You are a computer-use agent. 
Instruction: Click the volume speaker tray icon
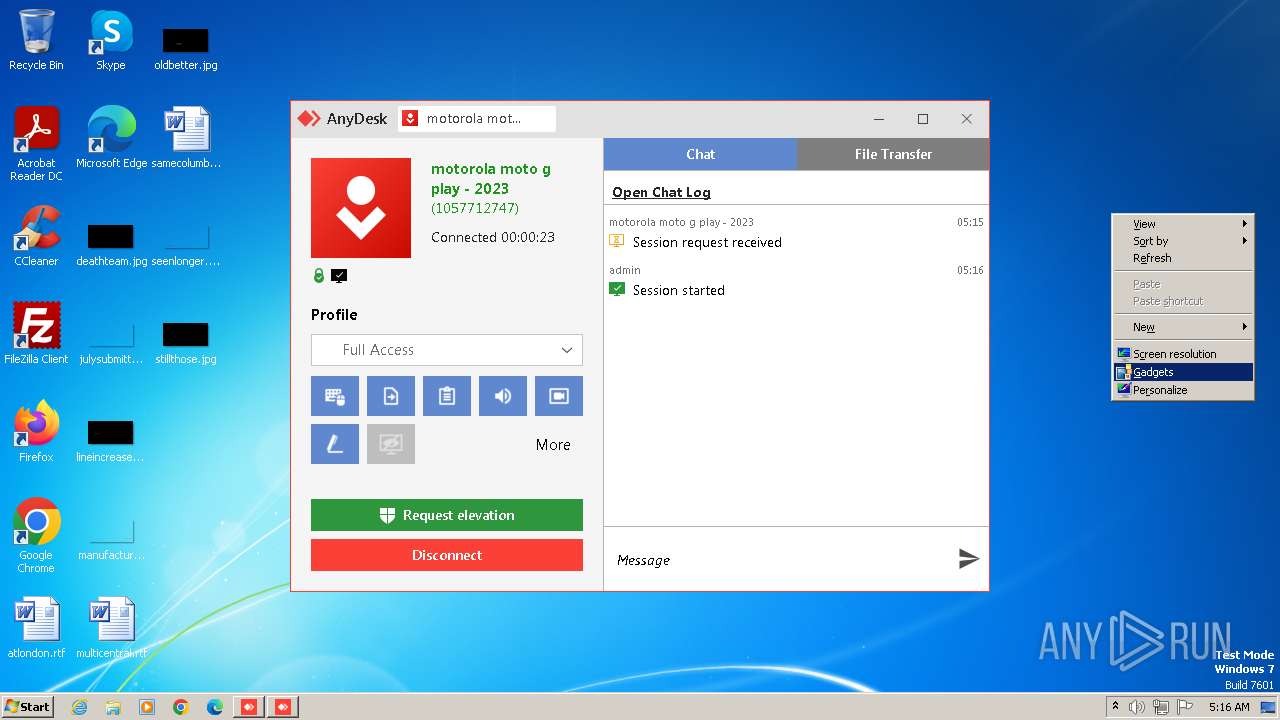1137,707
